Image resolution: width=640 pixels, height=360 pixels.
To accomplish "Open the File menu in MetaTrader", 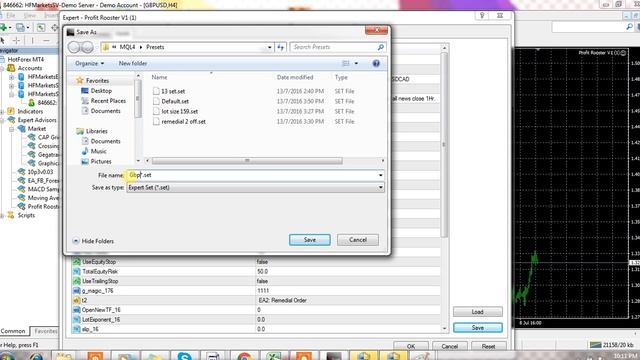I will [11, 16].
